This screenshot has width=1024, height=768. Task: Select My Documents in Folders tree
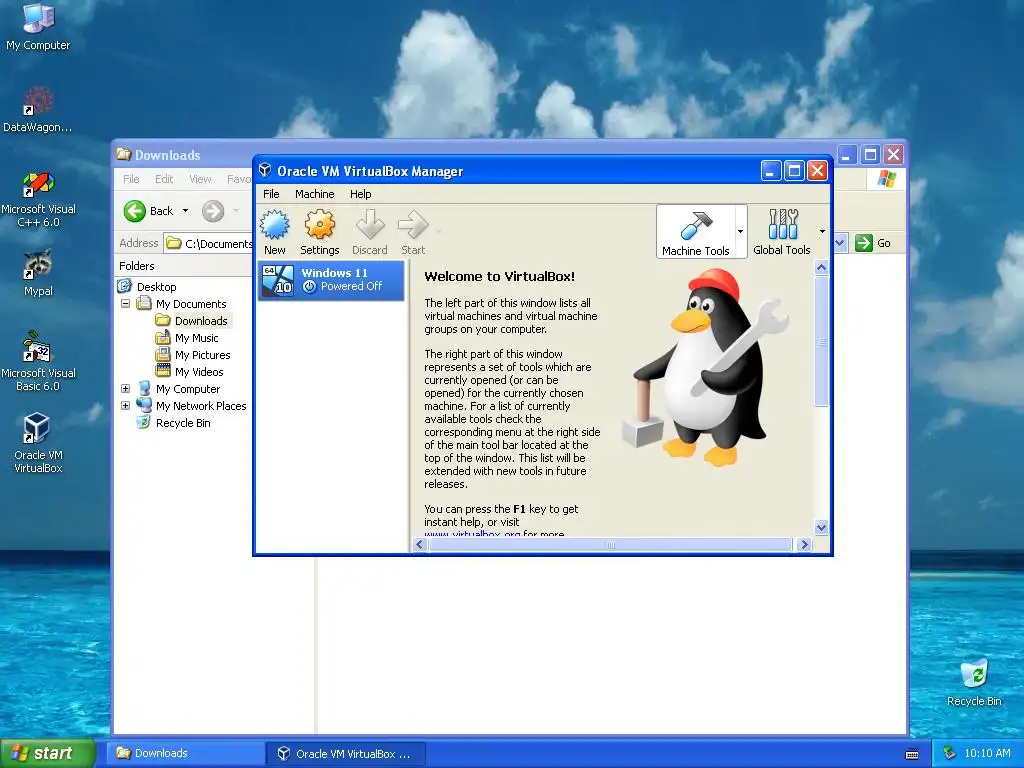click(x=191, y=304)
